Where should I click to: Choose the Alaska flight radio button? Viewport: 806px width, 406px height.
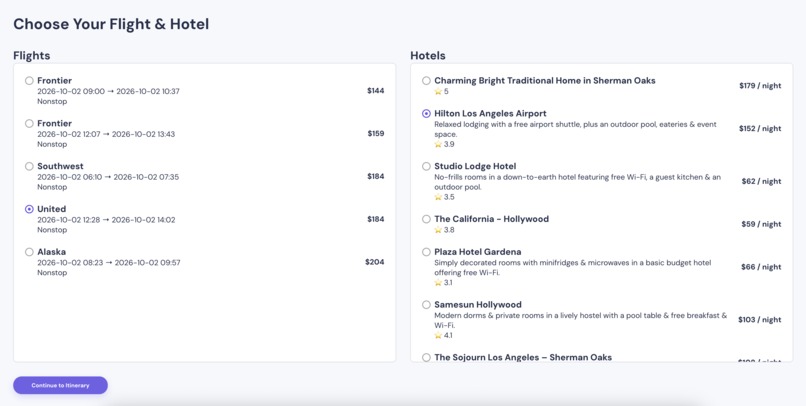pos(29,252)
